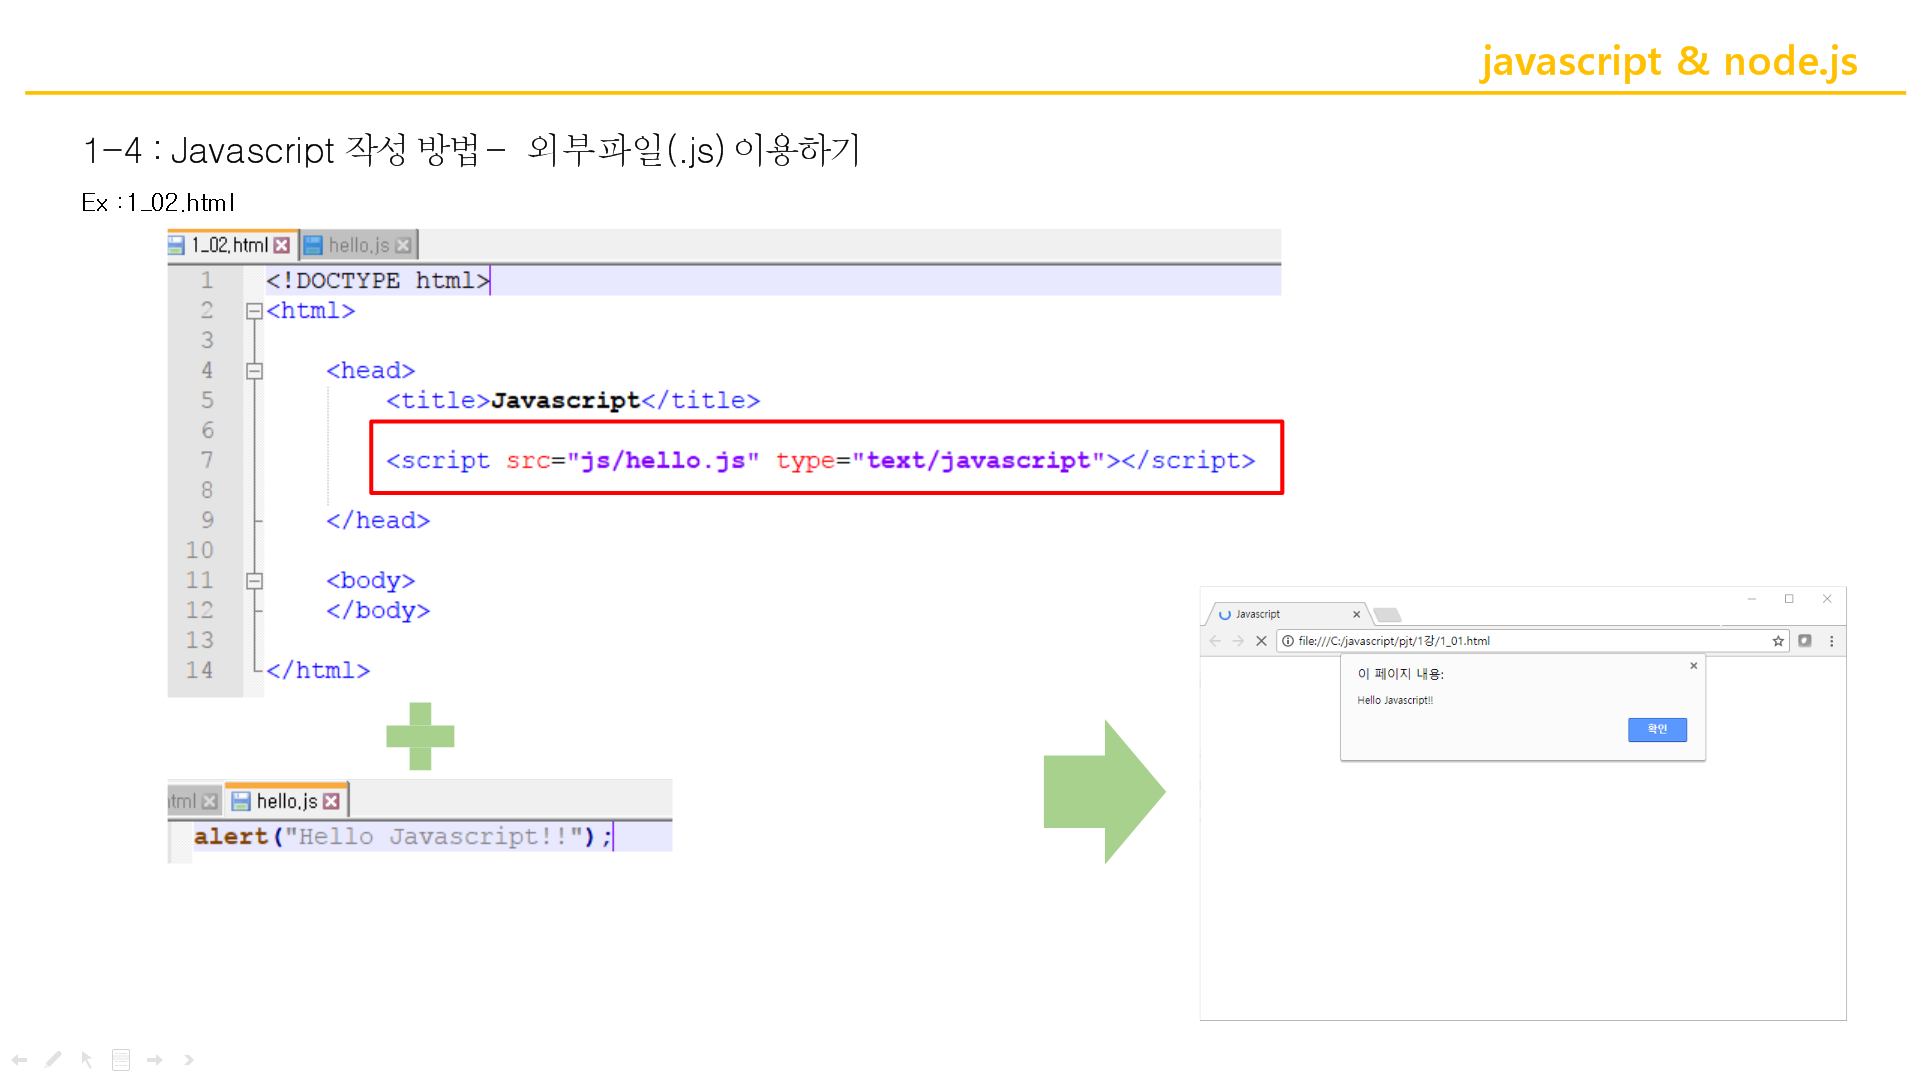Maximize the browser window
1920x1080 pixels.
click(x=1789, y=599)
